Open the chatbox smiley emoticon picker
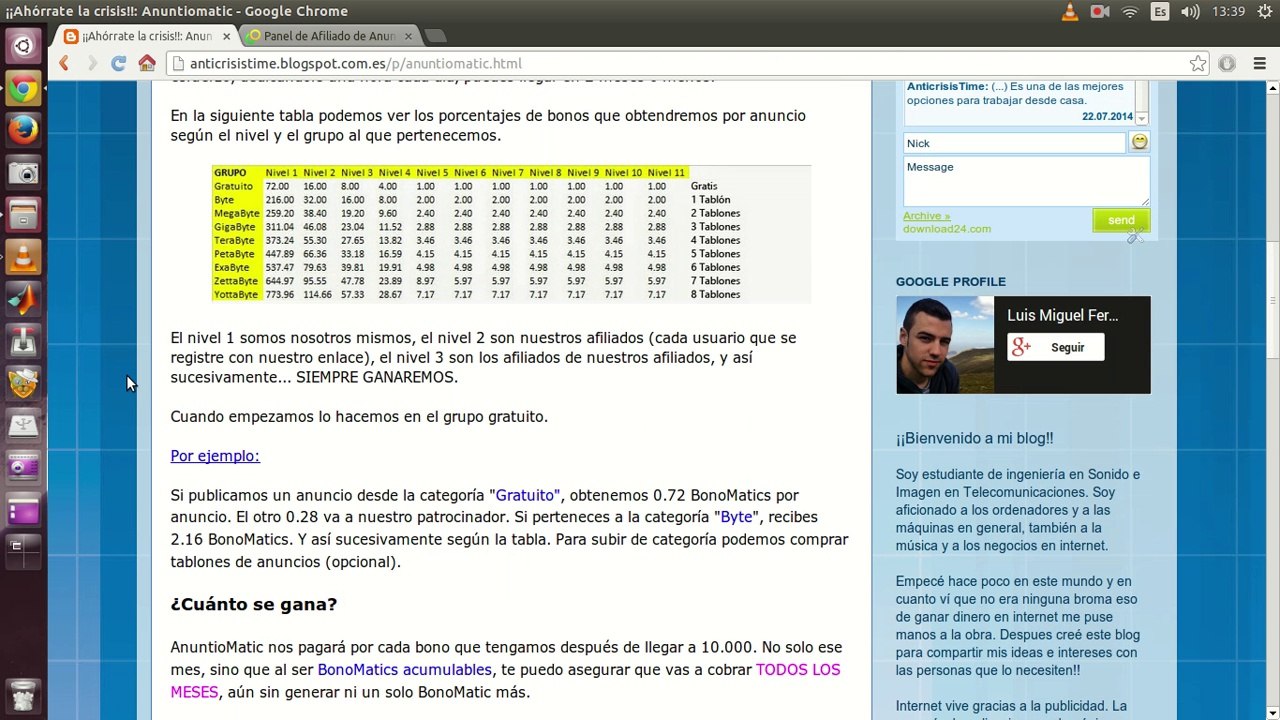The height and width of the screenshot is (720, 1280). (x=1139, y=142)
